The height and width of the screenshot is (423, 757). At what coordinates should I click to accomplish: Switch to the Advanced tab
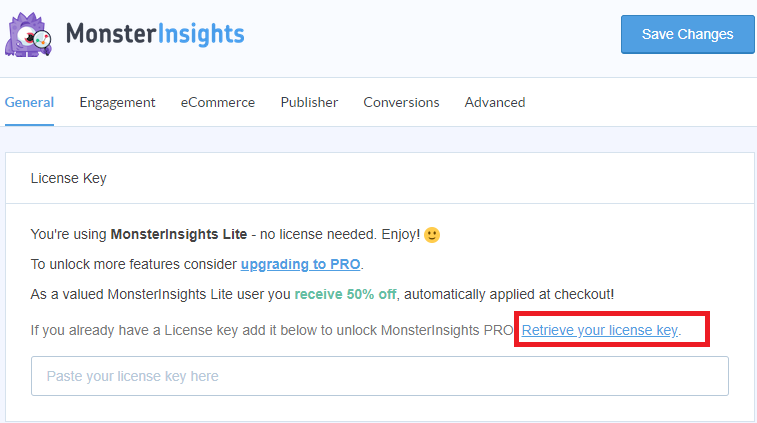click(x=495, y=102)
